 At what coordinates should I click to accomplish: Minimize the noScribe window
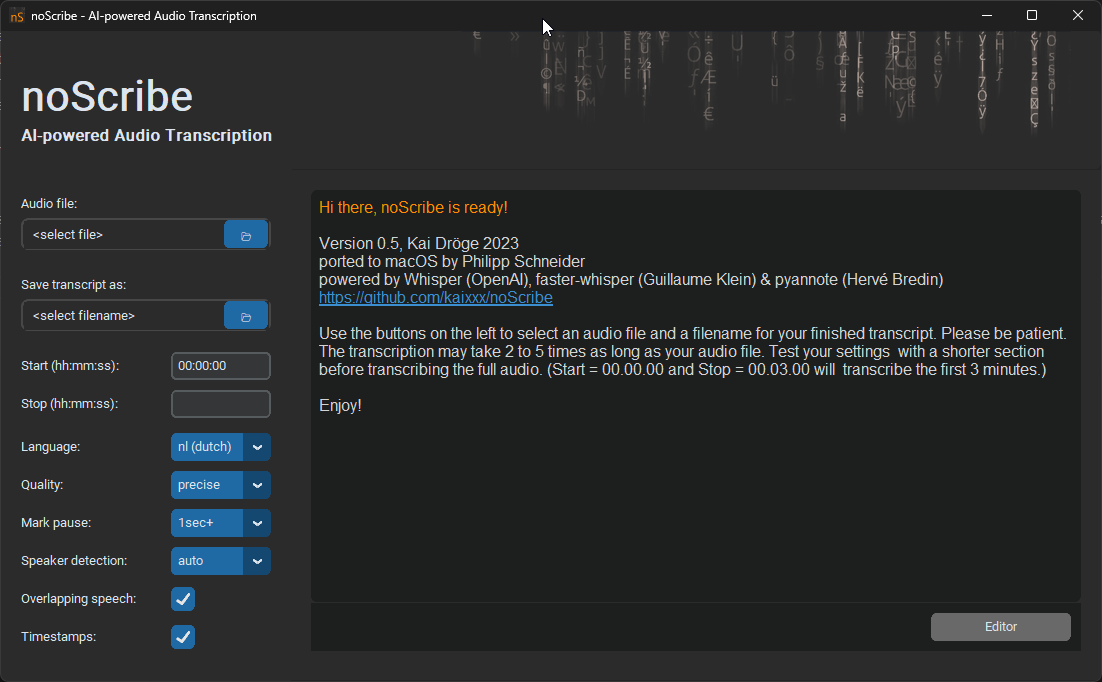point(986,15)
